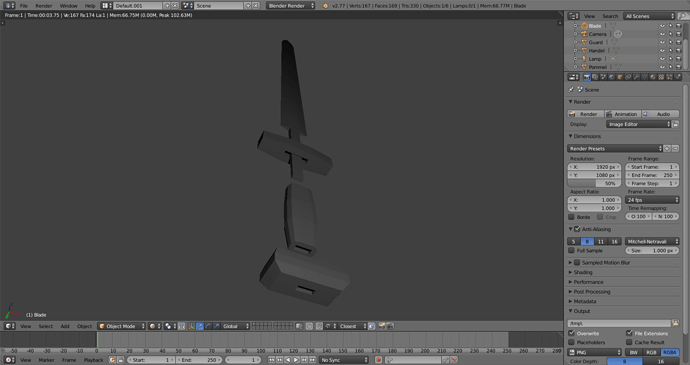Image resolution: width=690 pixels, height=365 pixels.
Task: Click the Timeline editor type icon
Action: click(10, 360)
